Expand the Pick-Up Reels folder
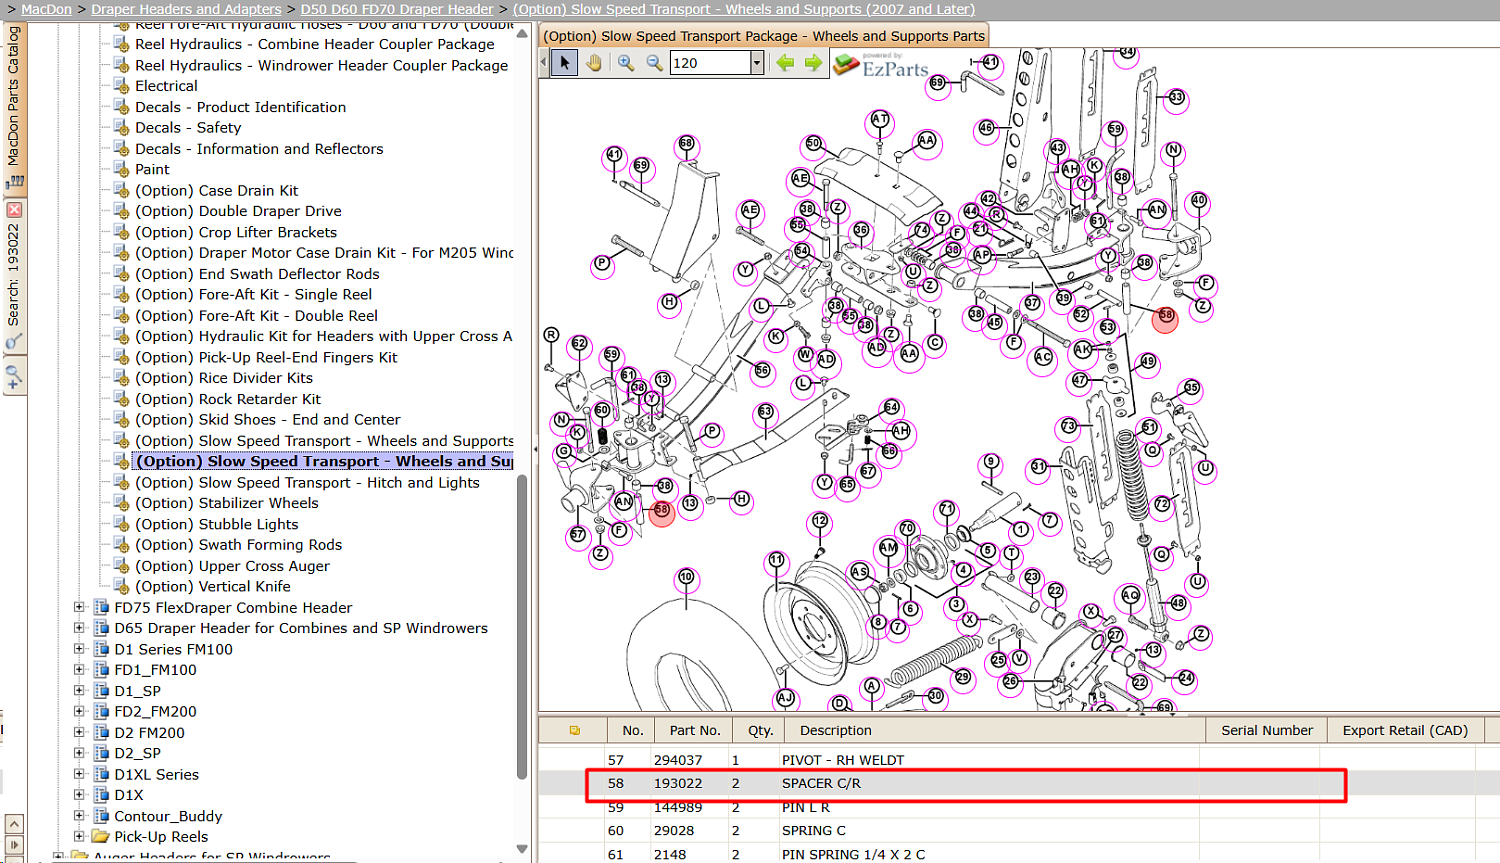The width and height of the screenshot is (1500, 863). (79, 836)
